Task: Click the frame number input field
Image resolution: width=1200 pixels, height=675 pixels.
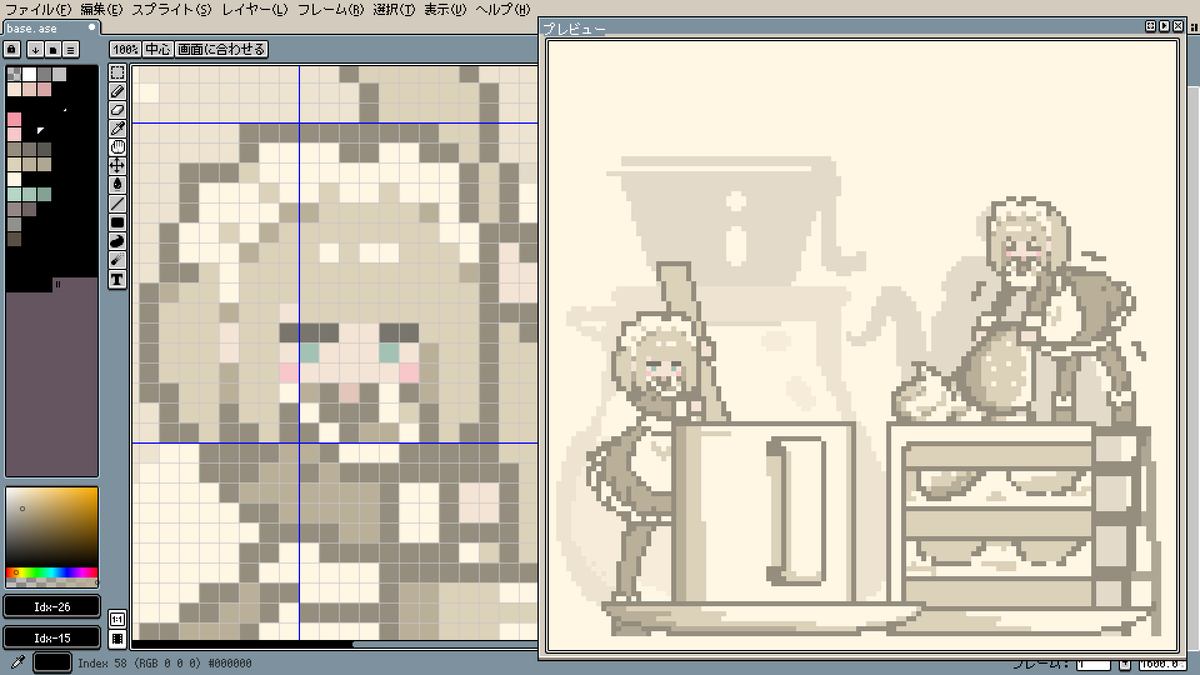Action: point(1093,664)
